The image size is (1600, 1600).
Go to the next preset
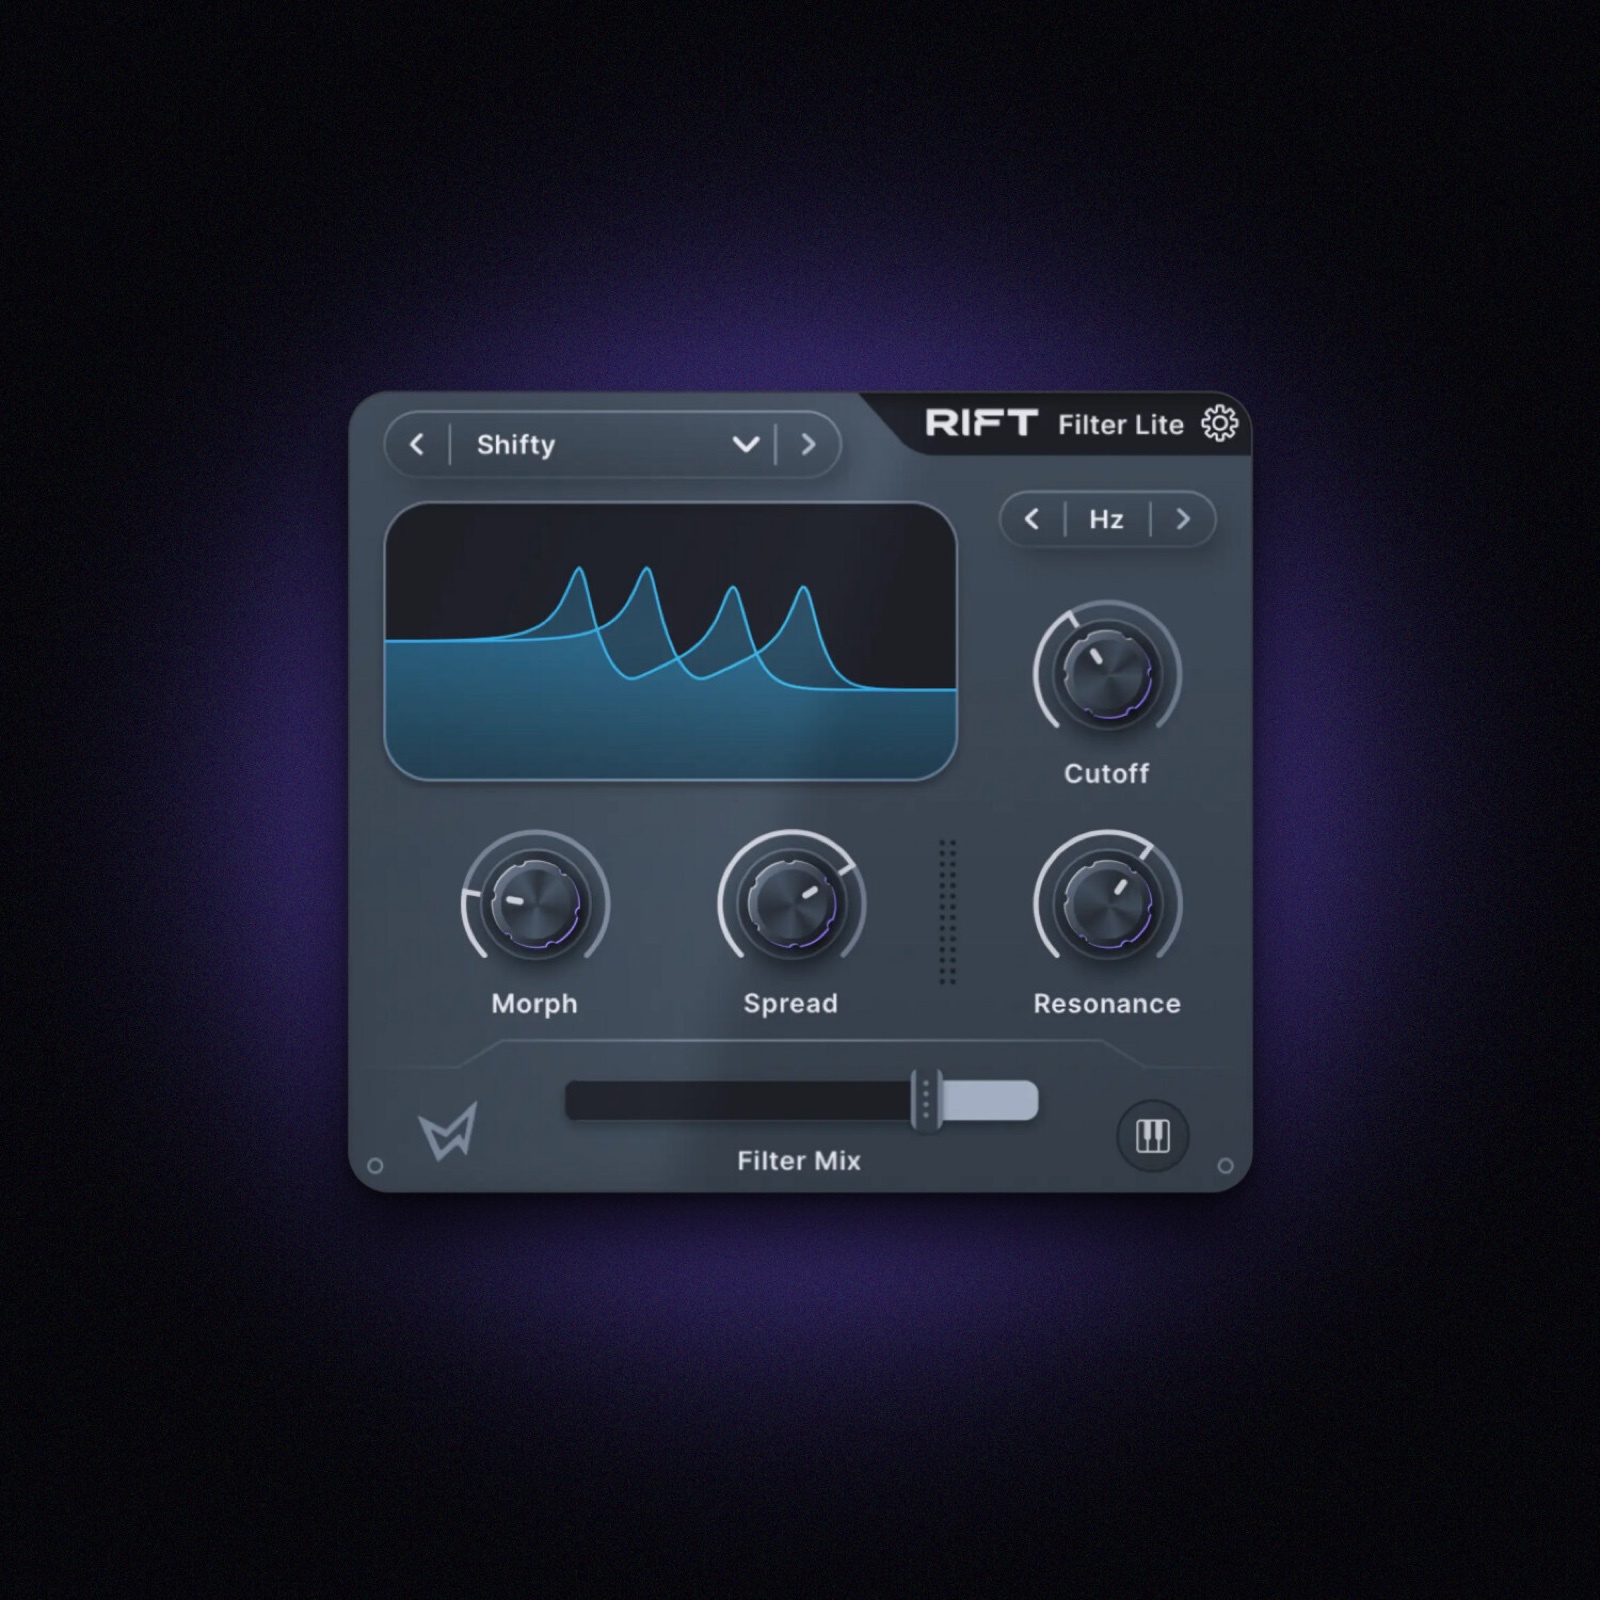click(x=808, y=444)
